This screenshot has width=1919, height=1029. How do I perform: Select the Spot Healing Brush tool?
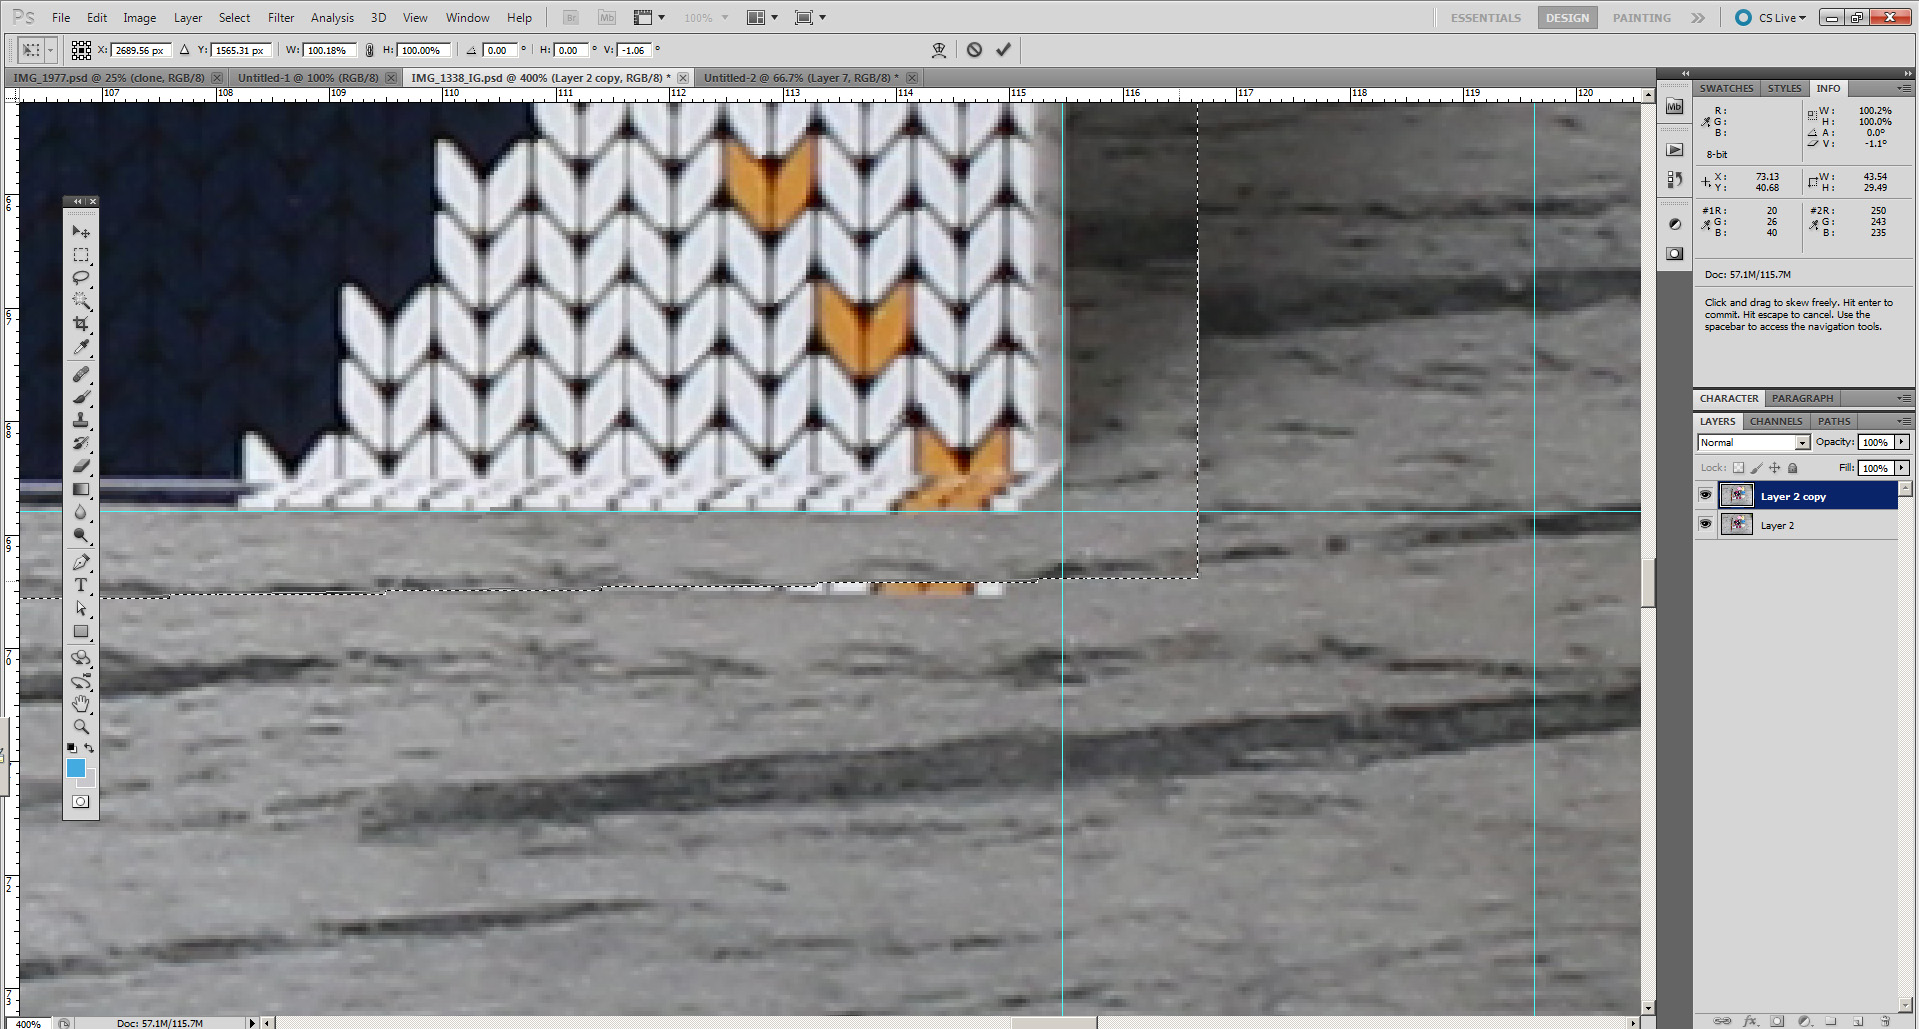[81, 374]
